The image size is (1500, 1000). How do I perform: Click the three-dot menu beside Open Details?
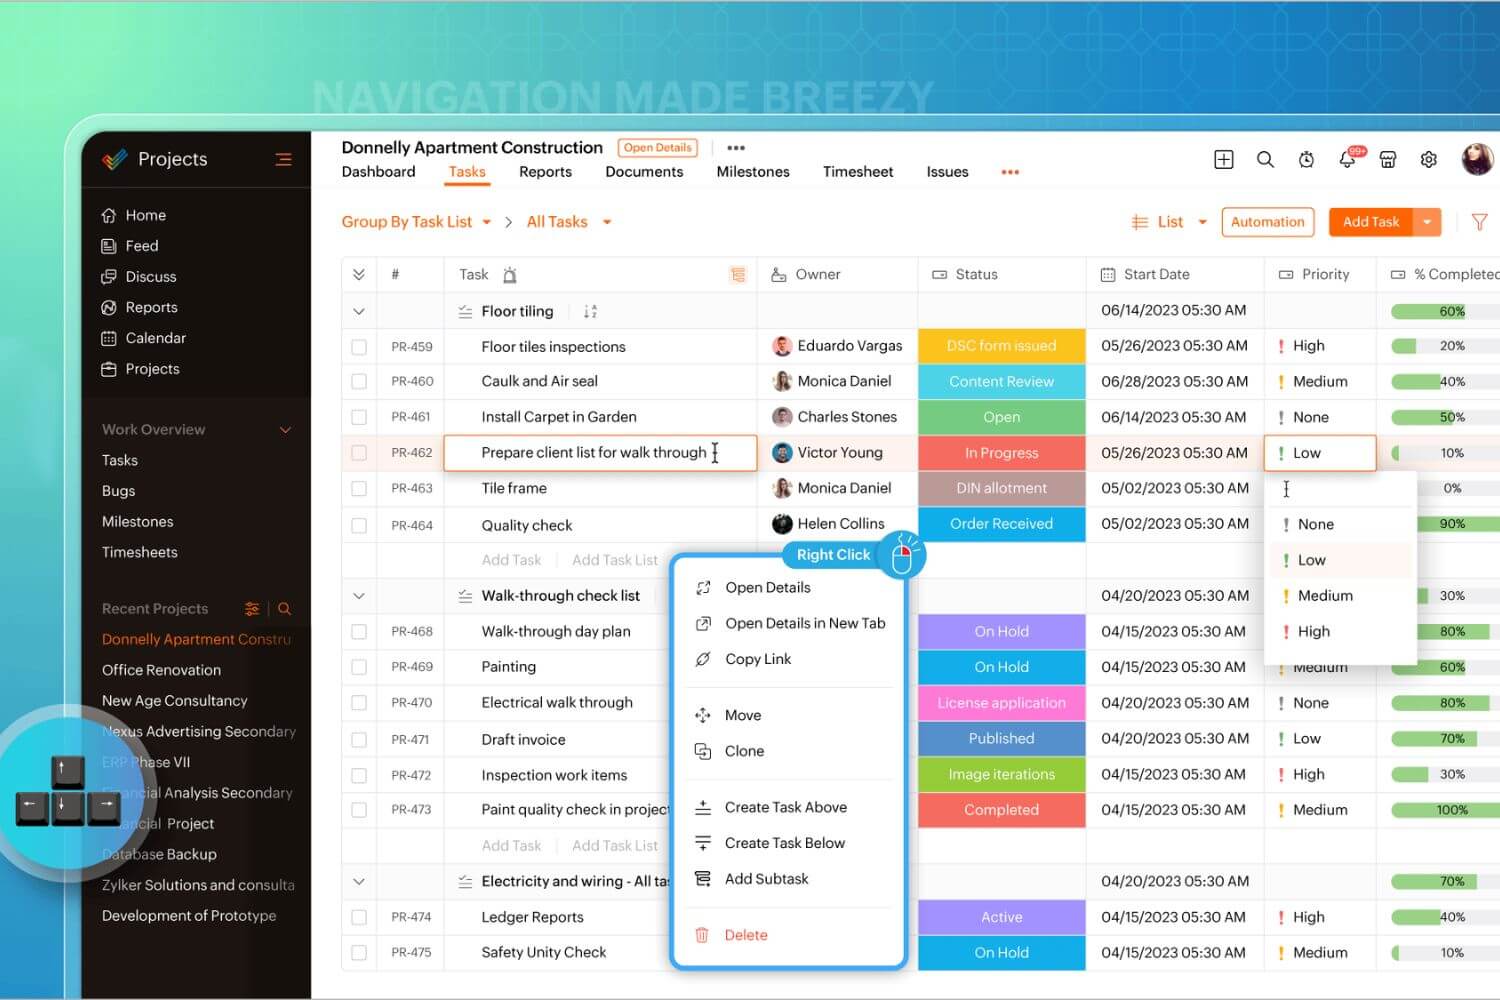(736, 148)
